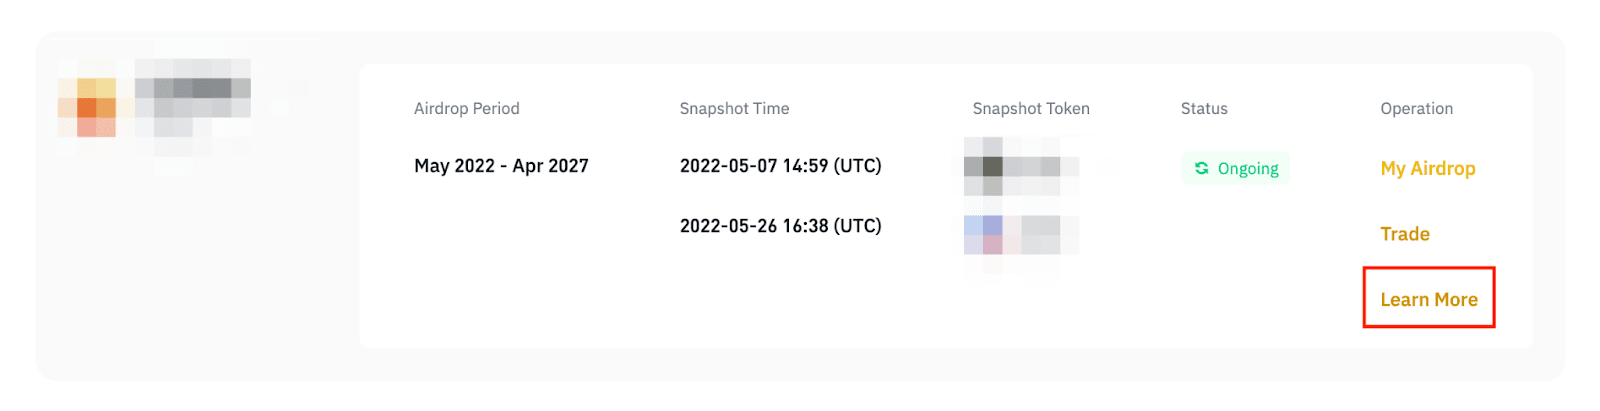This screenshot has width=1600, height=411.
Task: Click the Ongoing status label
Action: [1248, 168]
